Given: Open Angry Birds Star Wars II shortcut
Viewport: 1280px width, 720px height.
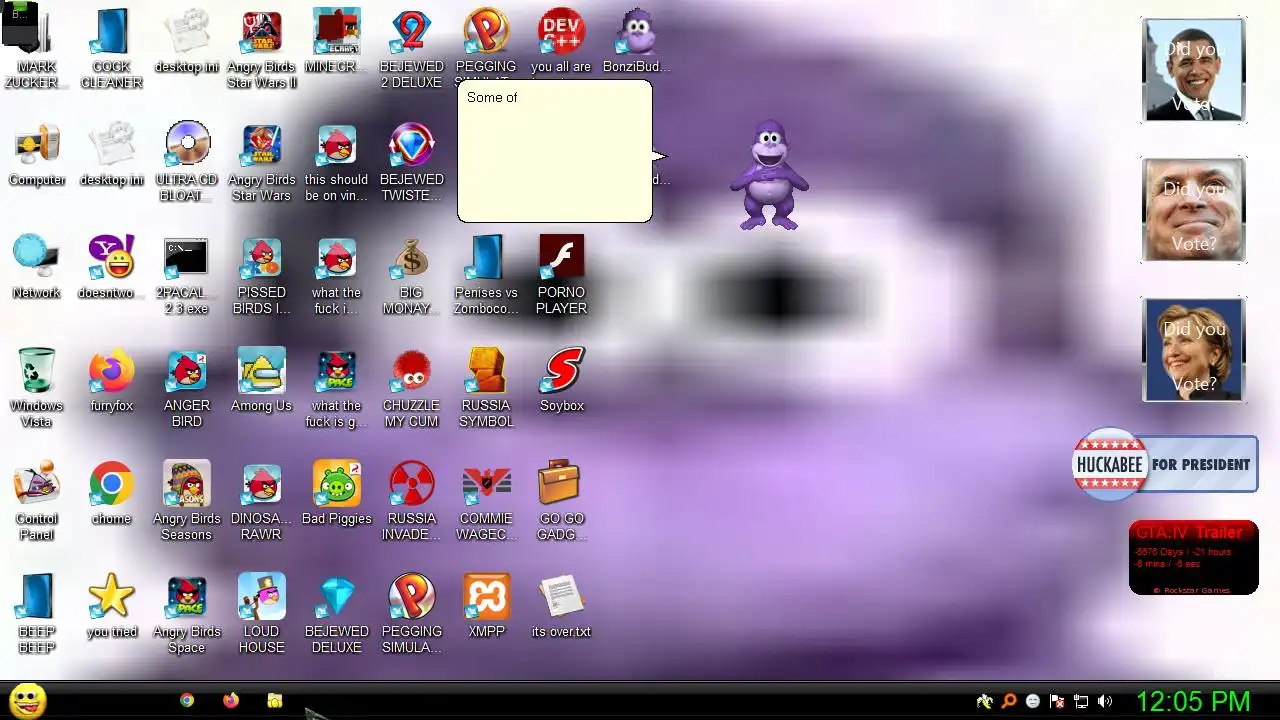Looking at the screenshot, I should pos(261,48).
